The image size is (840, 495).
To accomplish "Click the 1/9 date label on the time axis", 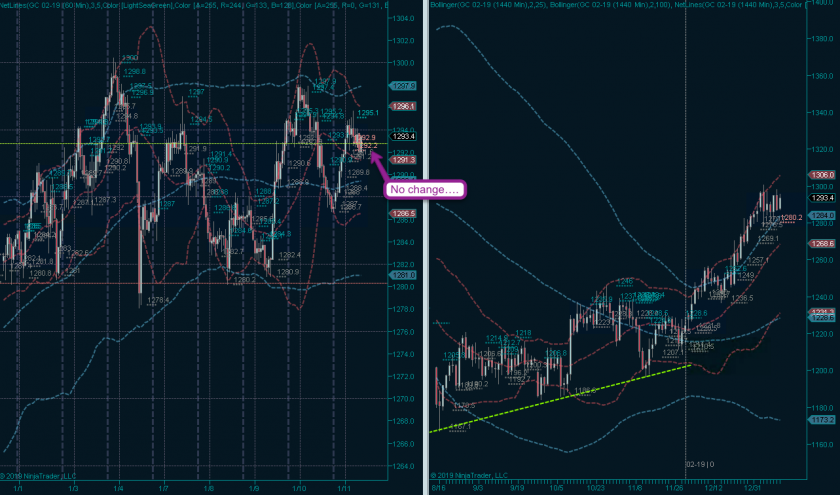I will tap(254, 489).
